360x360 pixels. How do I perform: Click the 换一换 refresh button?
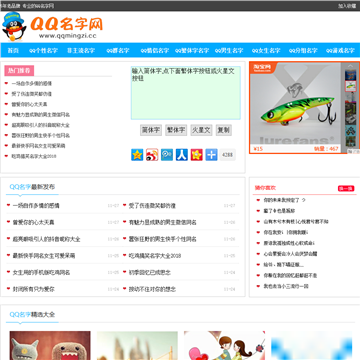(x=346, y=188)
